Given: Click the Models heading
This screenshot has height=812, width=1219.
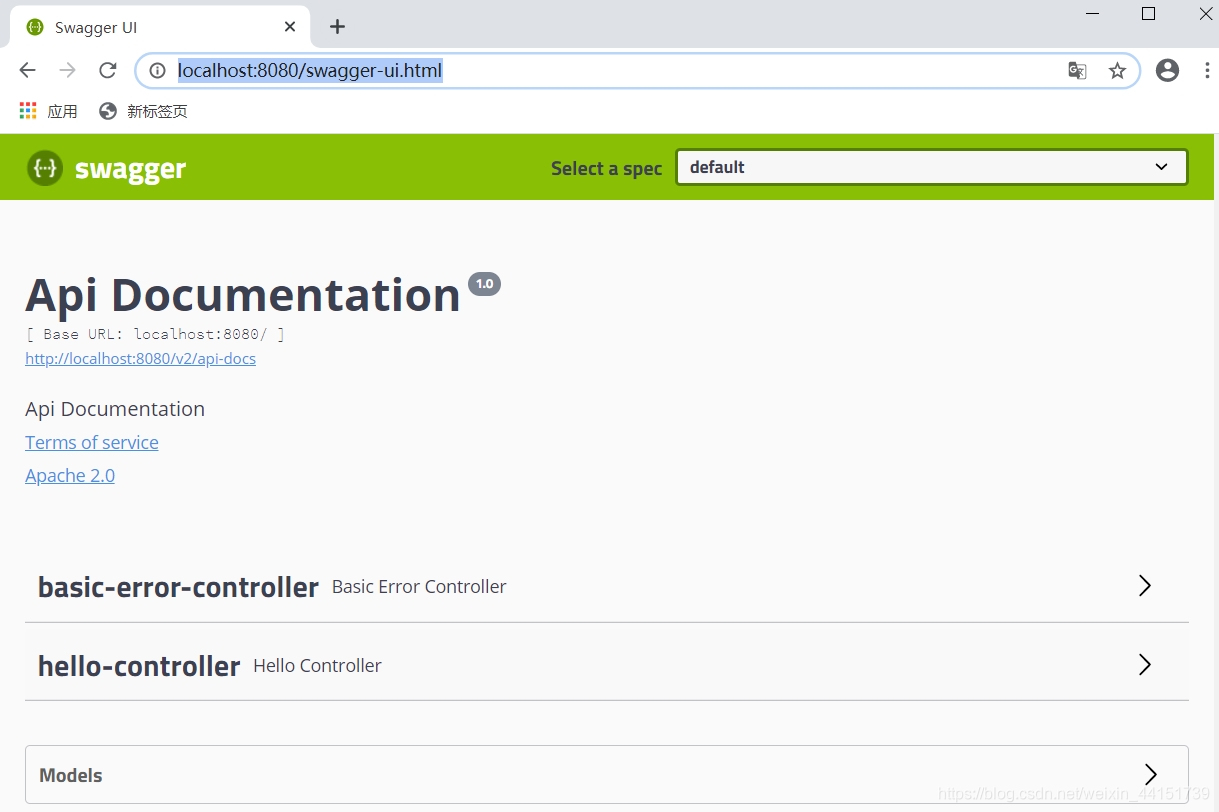Looking at the screenshot, I should click(71, 775).
